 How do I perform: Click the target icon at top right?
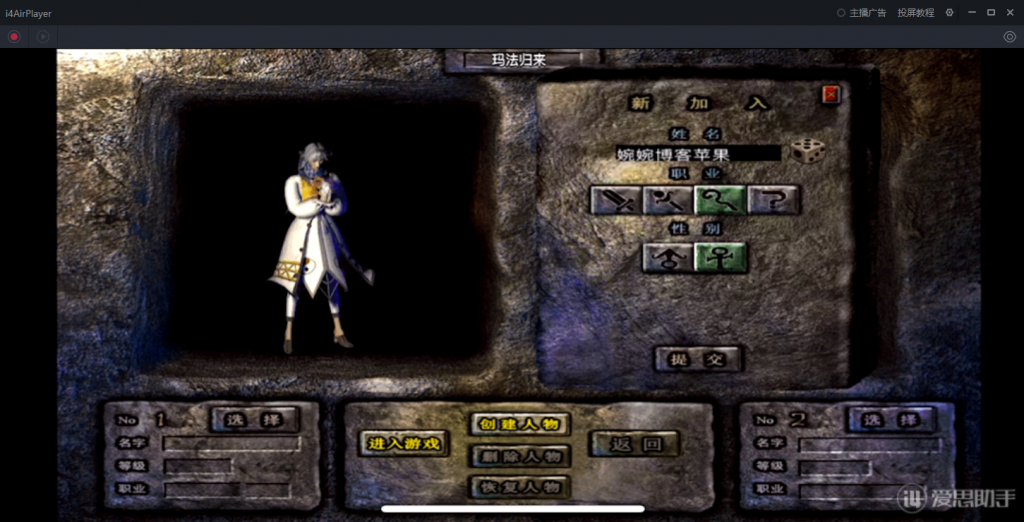click(x=1009, y=37)
